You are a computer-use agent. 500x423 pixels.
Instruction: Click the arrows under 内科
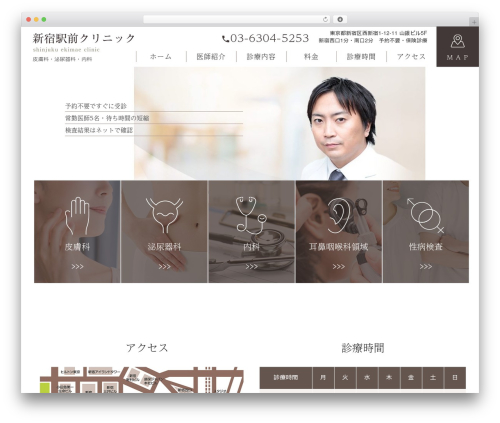click(x=252, y=266)
